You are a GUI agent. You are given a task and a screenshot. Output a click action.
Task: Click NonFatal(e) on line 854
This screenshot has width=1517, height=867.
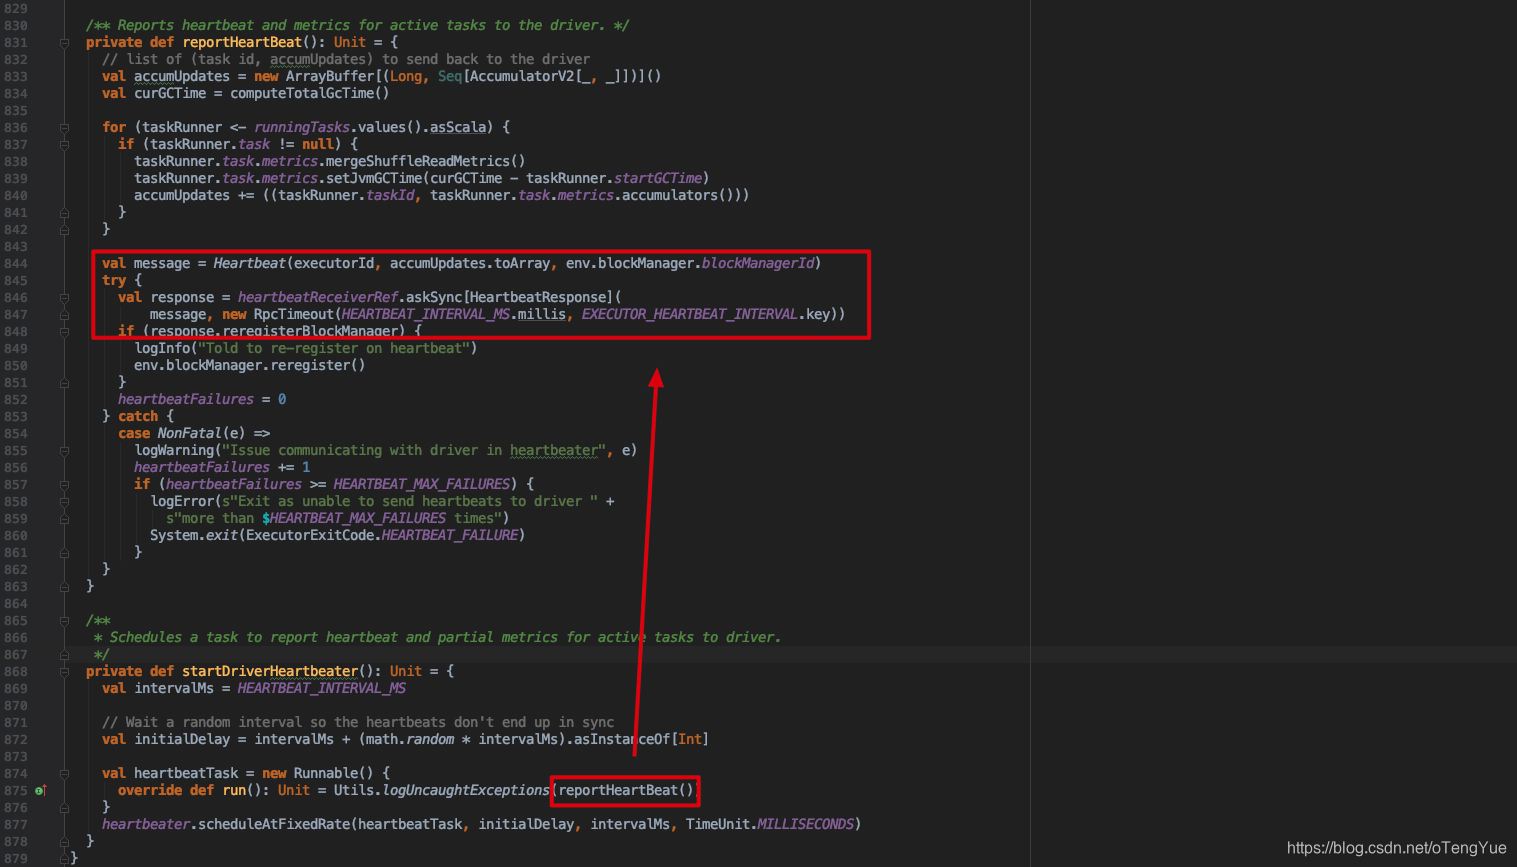[x=202, y=433]
